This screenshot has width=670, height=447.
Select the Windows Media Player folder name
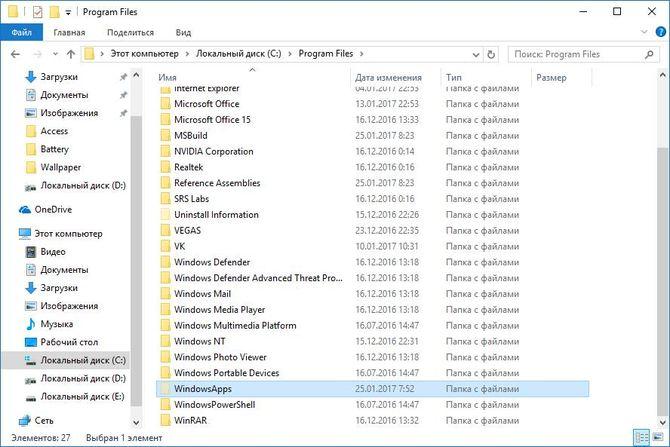tap(219, 310)
